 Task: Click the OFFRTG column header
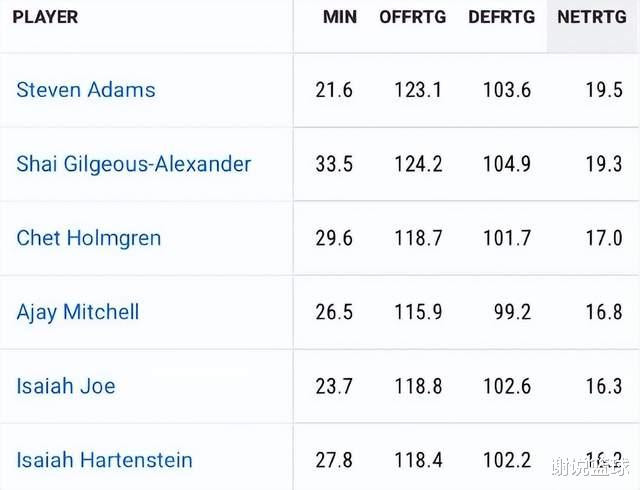coord(410,18)
